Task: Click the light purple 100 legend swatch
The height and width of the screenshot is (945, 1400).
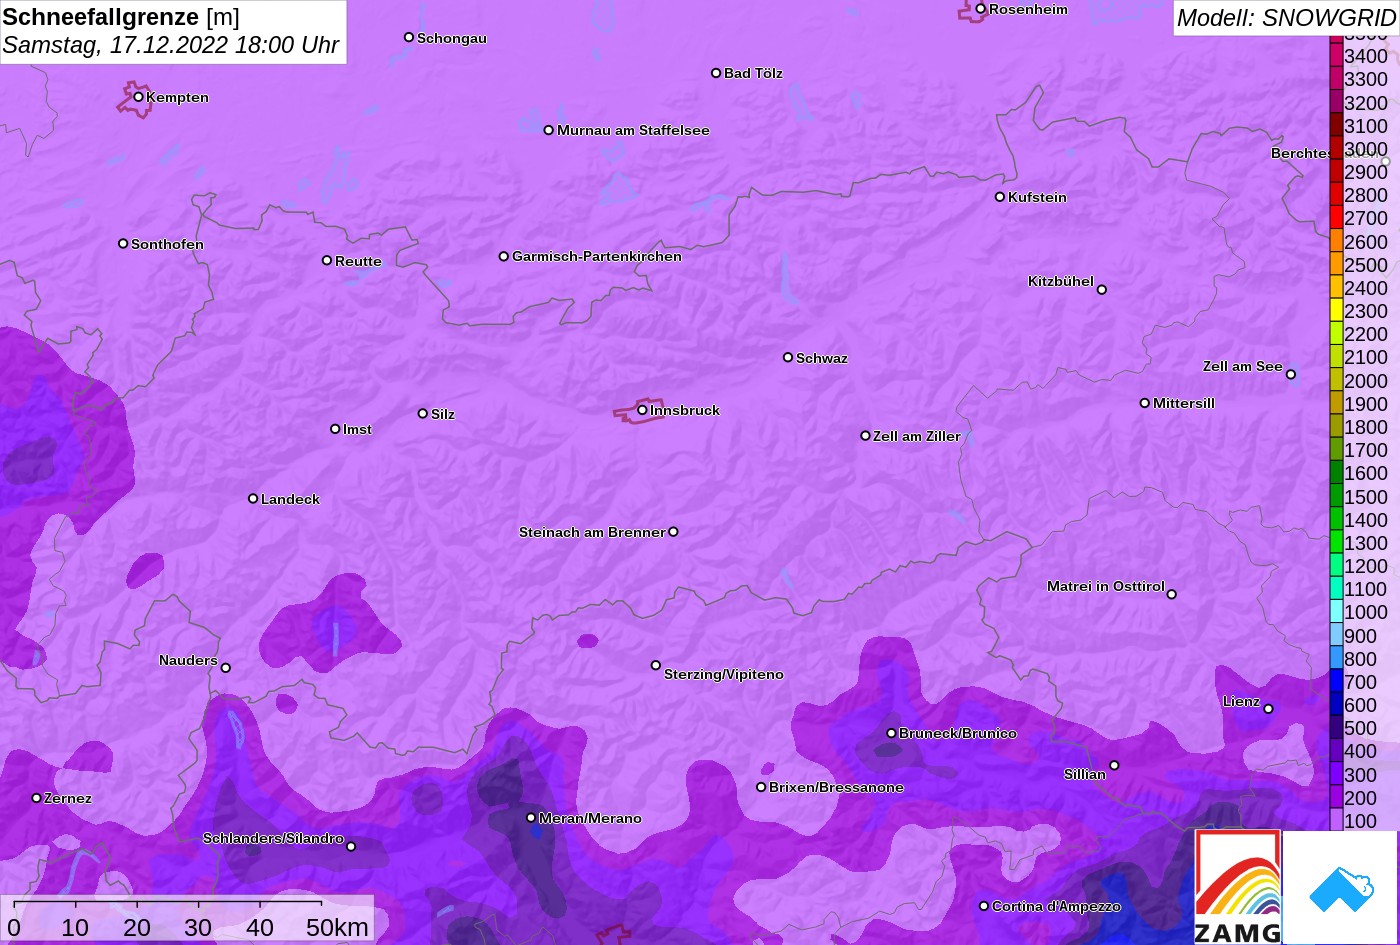Action: tap(1336, 821)
